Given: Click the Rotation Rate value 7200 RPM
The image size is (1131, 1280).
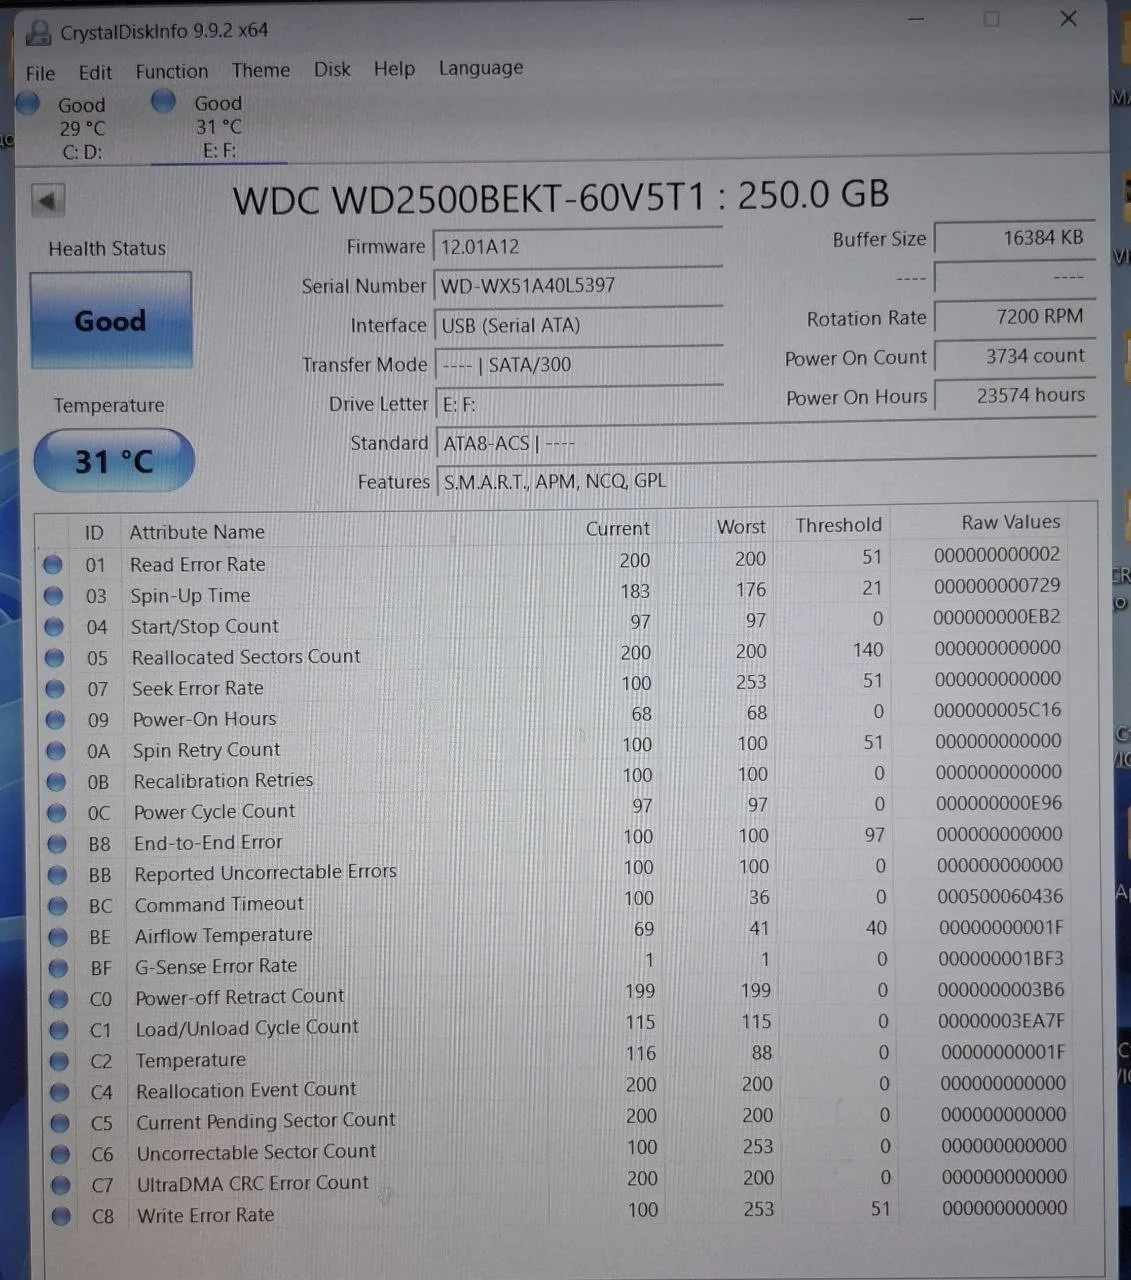Looking at the screenshot, I should click(x=1014, y=317).
